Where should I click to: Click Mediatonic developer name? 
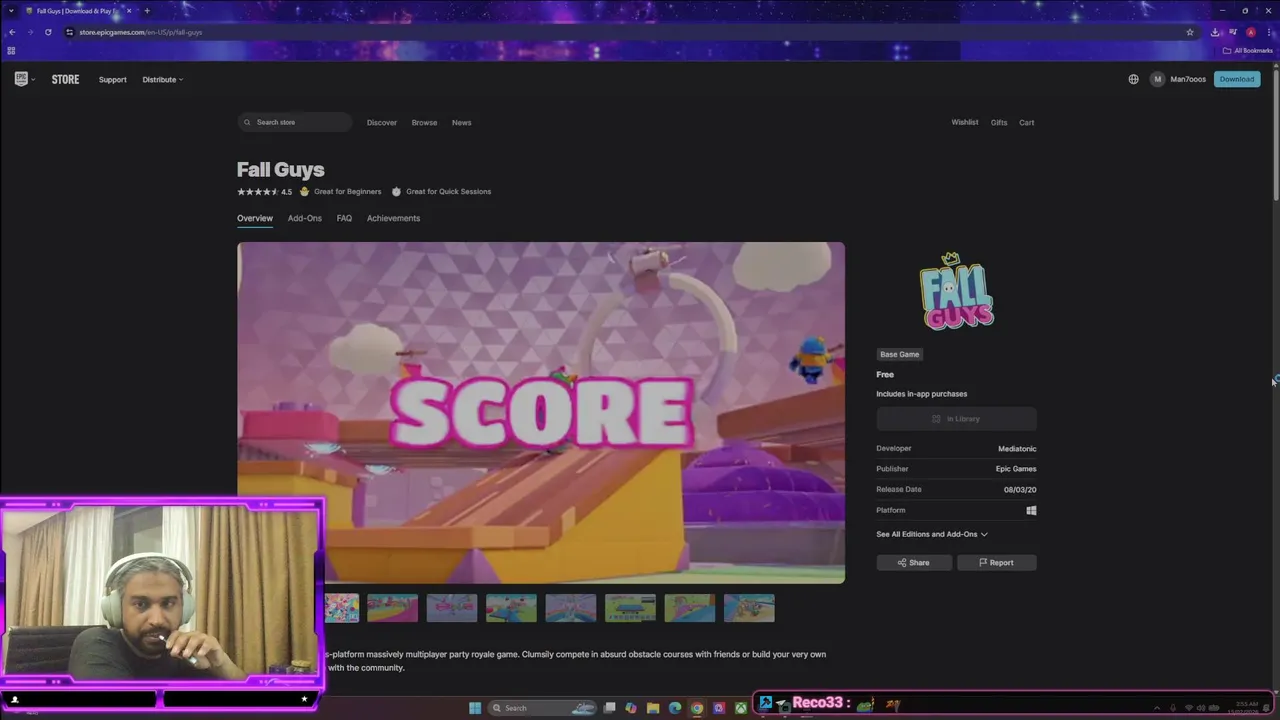coord(1017,448)
